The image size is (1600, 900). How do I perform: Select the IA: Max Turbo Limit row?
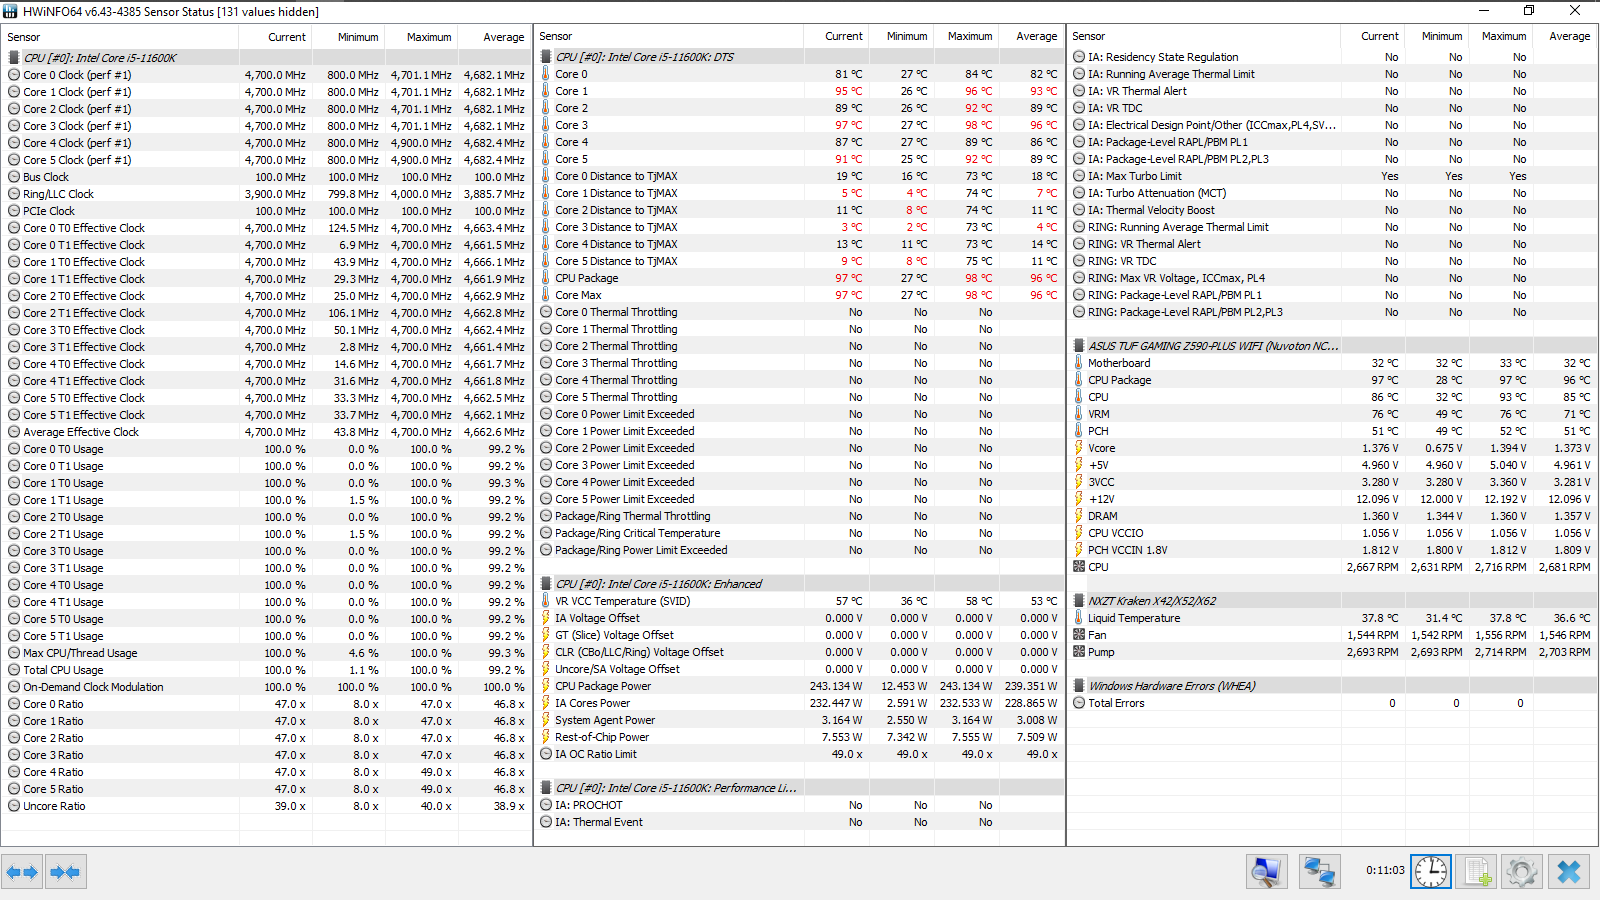click(x=1332, y=176)
